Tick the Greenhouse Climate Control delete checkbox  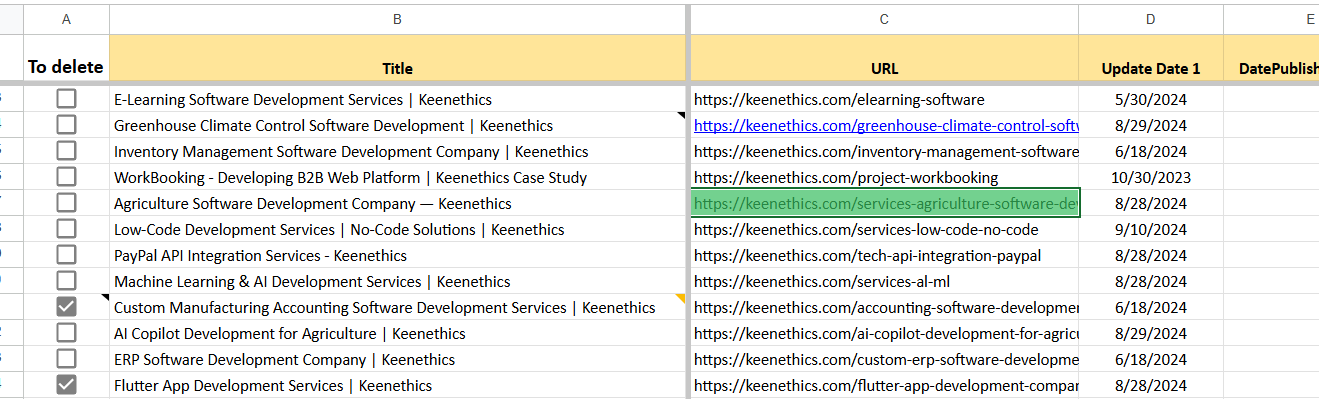click(66, 125)
